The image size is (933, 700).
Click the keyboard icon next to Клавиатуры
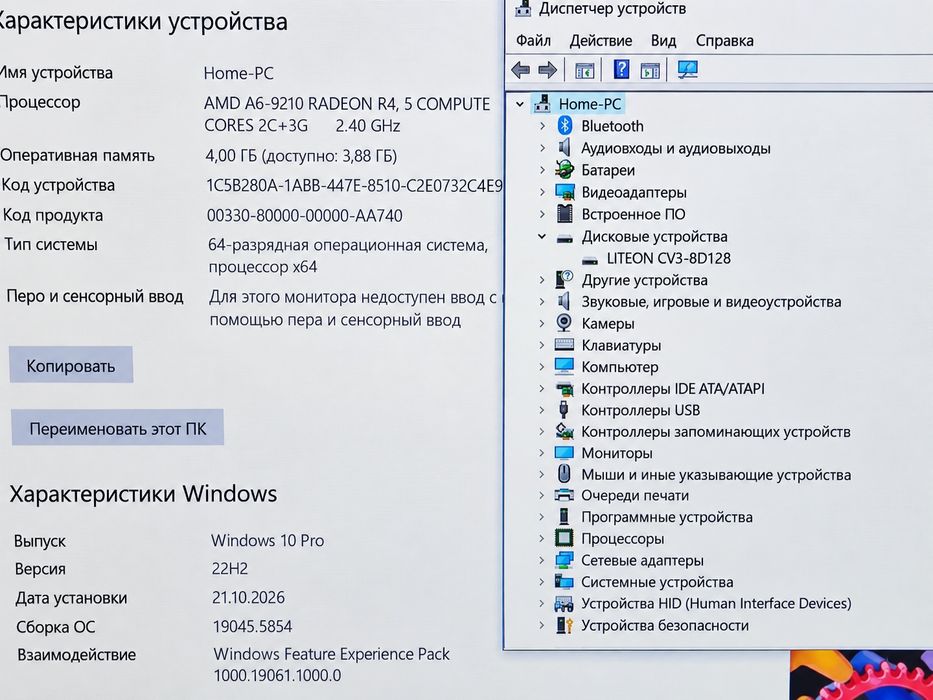(x=564, y=345)
